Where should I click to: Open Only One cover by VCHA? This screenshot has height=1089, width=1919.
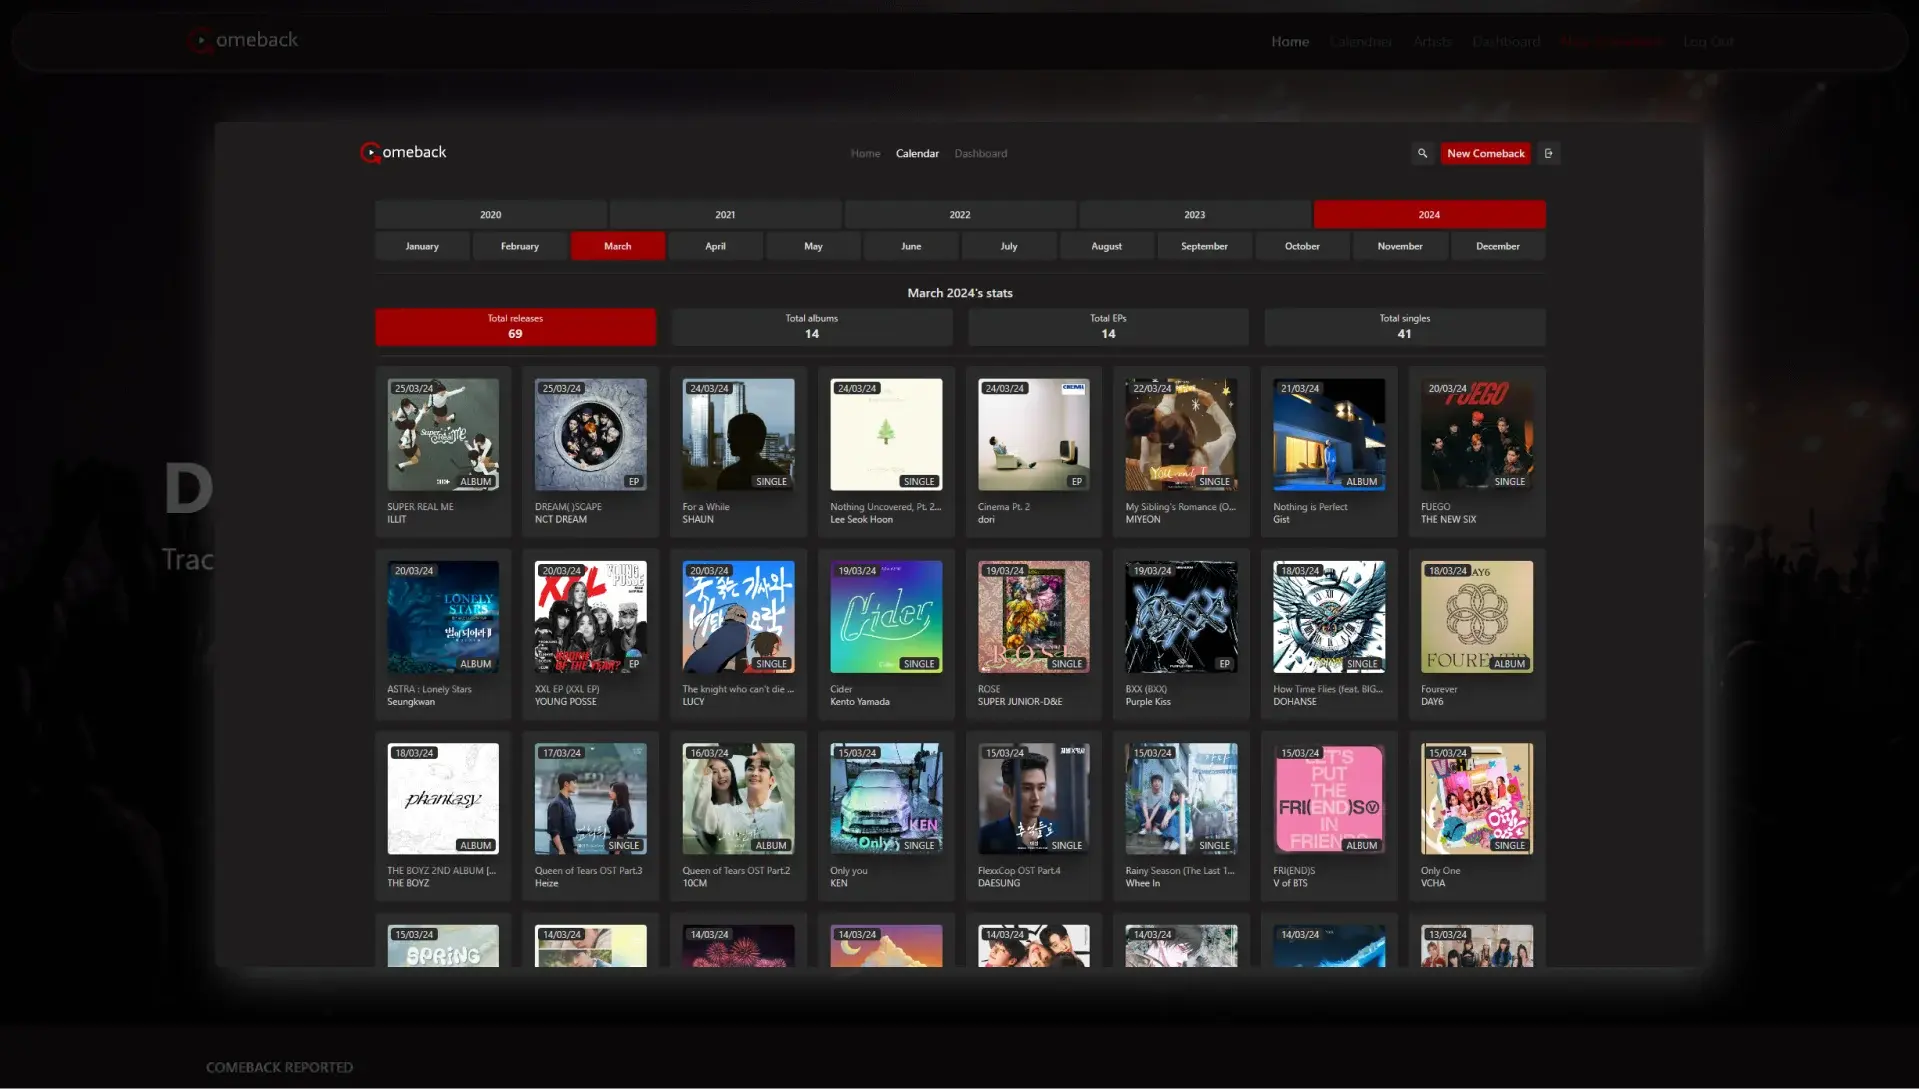pyautogui.click(x=1477, y=798)
